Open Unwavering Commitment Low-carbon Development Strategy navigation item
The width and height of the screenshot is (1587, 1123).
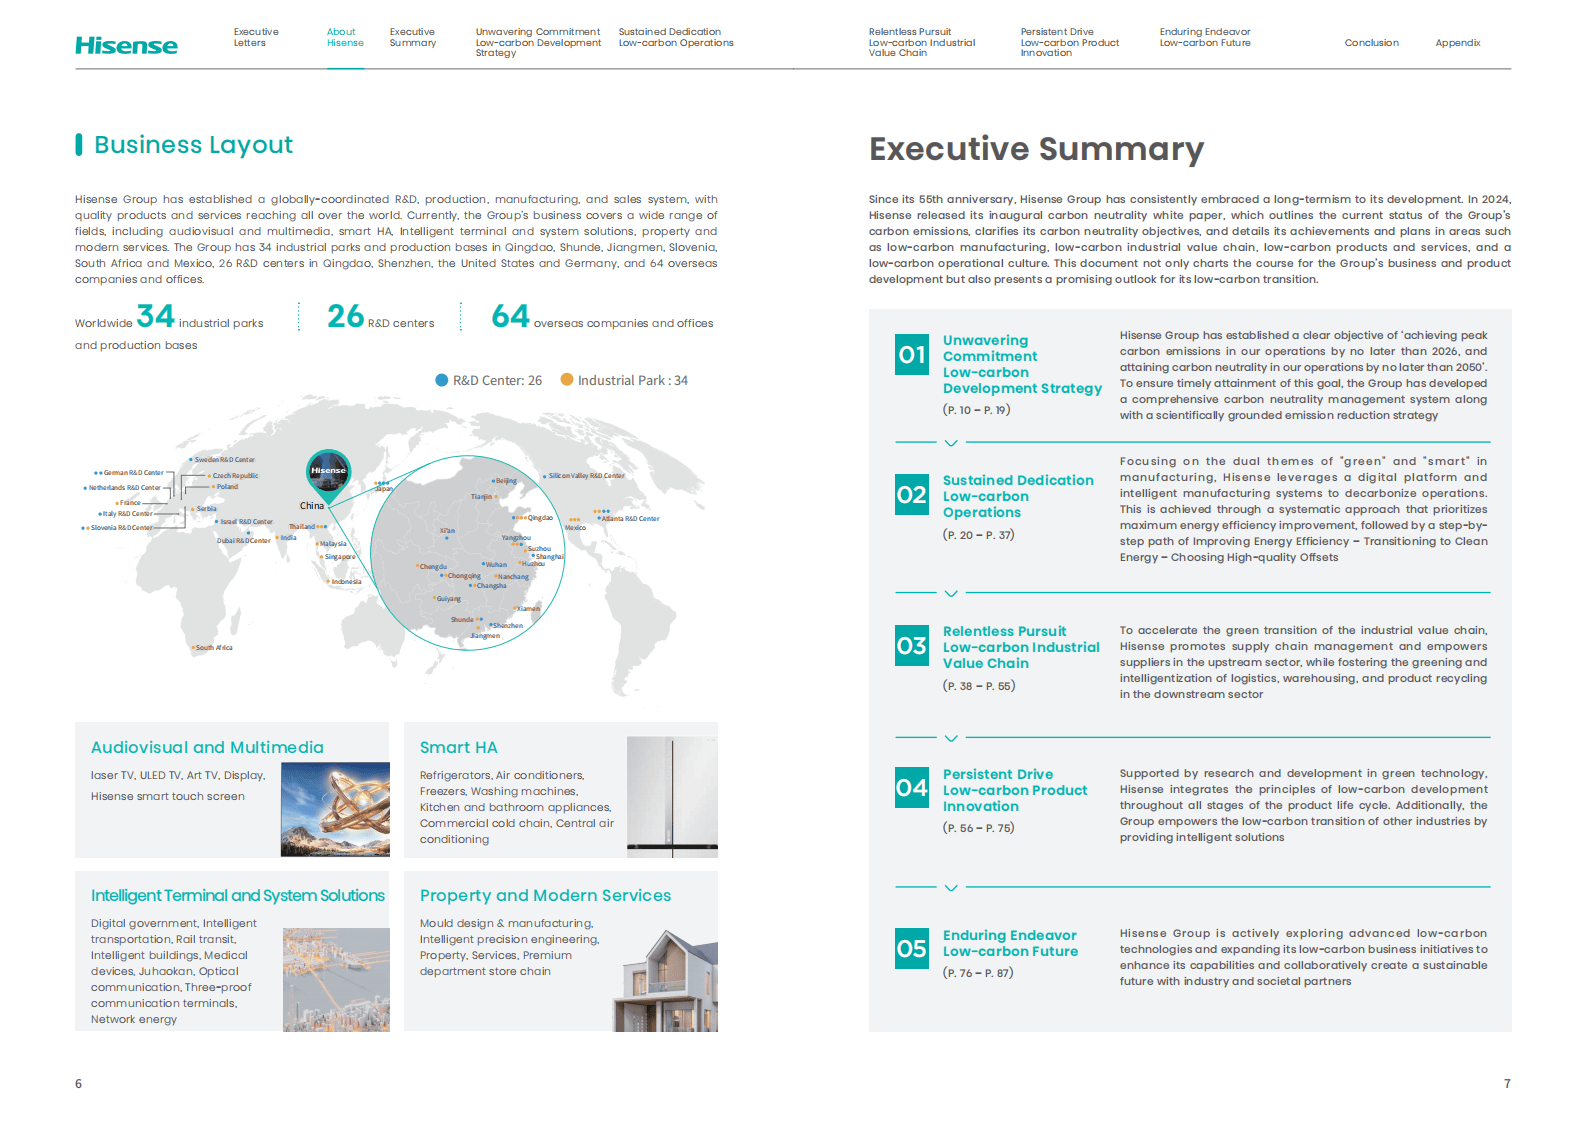click(x=538, y=42)
